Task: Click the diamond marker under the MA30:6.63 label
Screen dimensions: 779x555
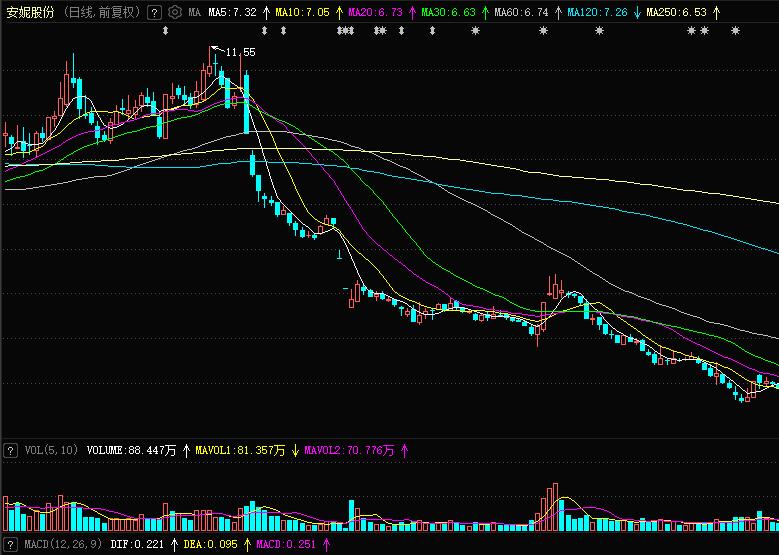Action: (x=432, y=31)
